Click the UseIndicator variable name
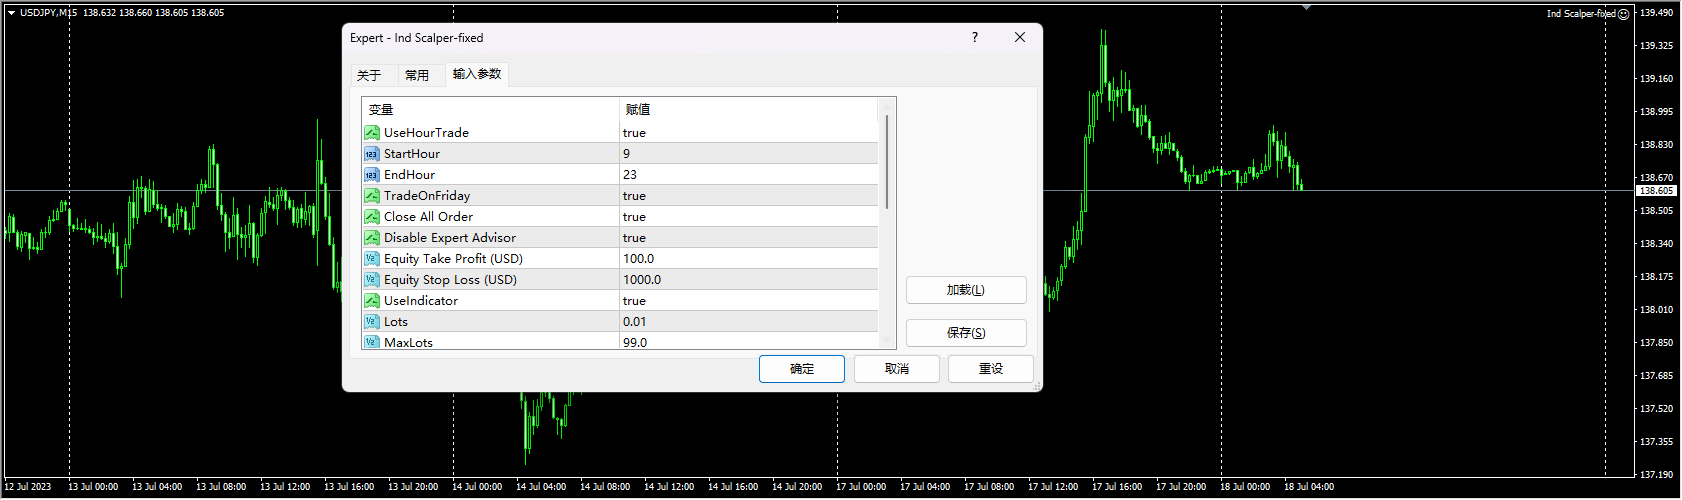The height and width of the screenshot is (500, 1682). tap(421, 300)
